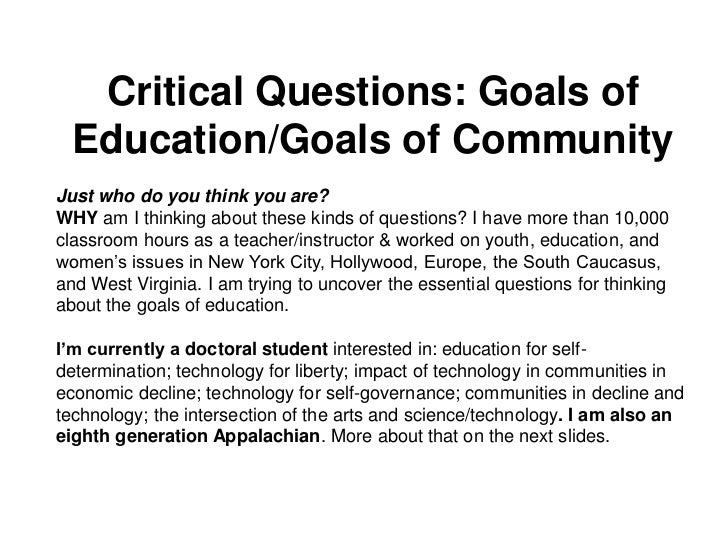Click the italic heading 'Just who do you think you are?'

(193, 196)
